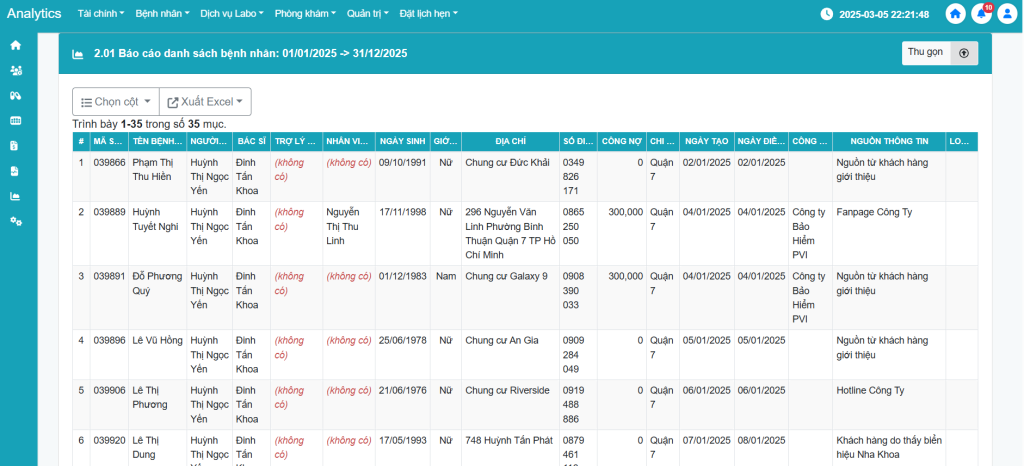Expand the Chọn cột column chooser dropdown
The height and width of the screenshot is (466, 1024).
click(115, 102)
